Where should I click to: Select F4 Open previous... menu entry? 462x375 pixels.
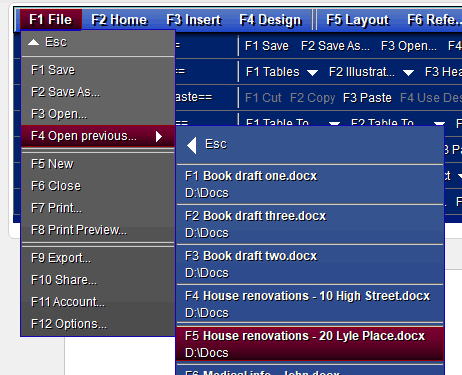[98, 136]
